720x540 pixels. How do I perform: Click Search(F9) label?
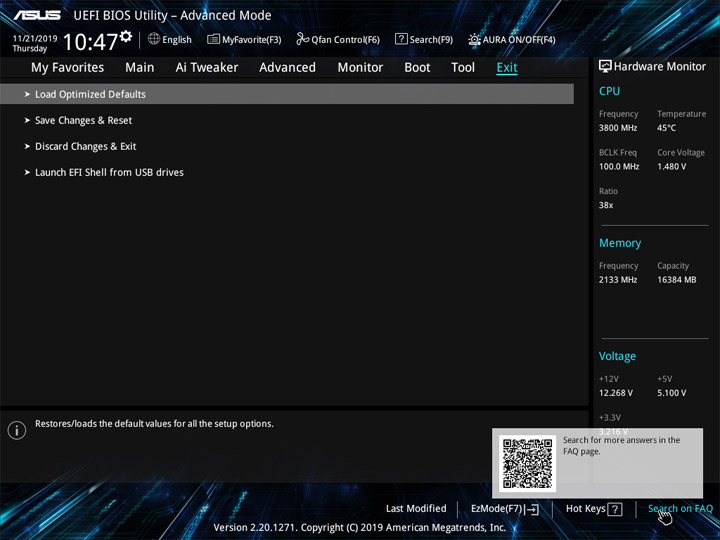point(431,40)
